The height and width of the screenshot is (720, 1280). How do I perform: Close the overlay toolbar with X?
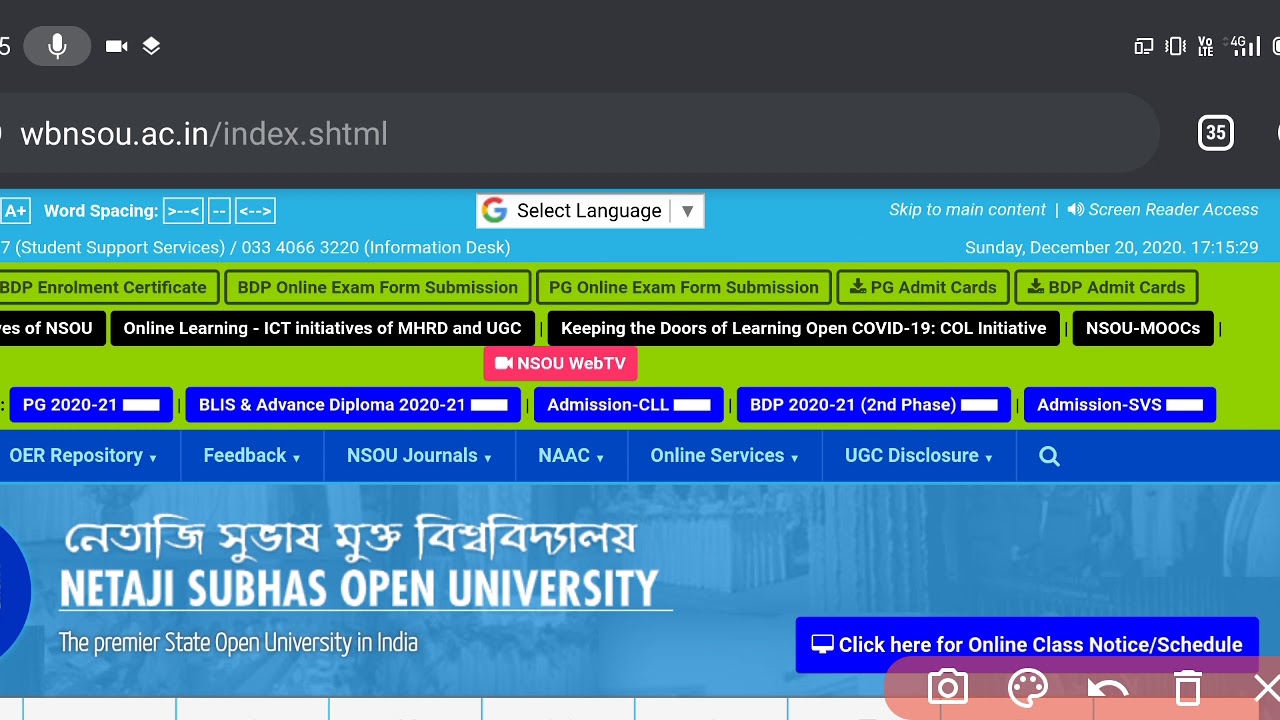(x=1266, y=688)
